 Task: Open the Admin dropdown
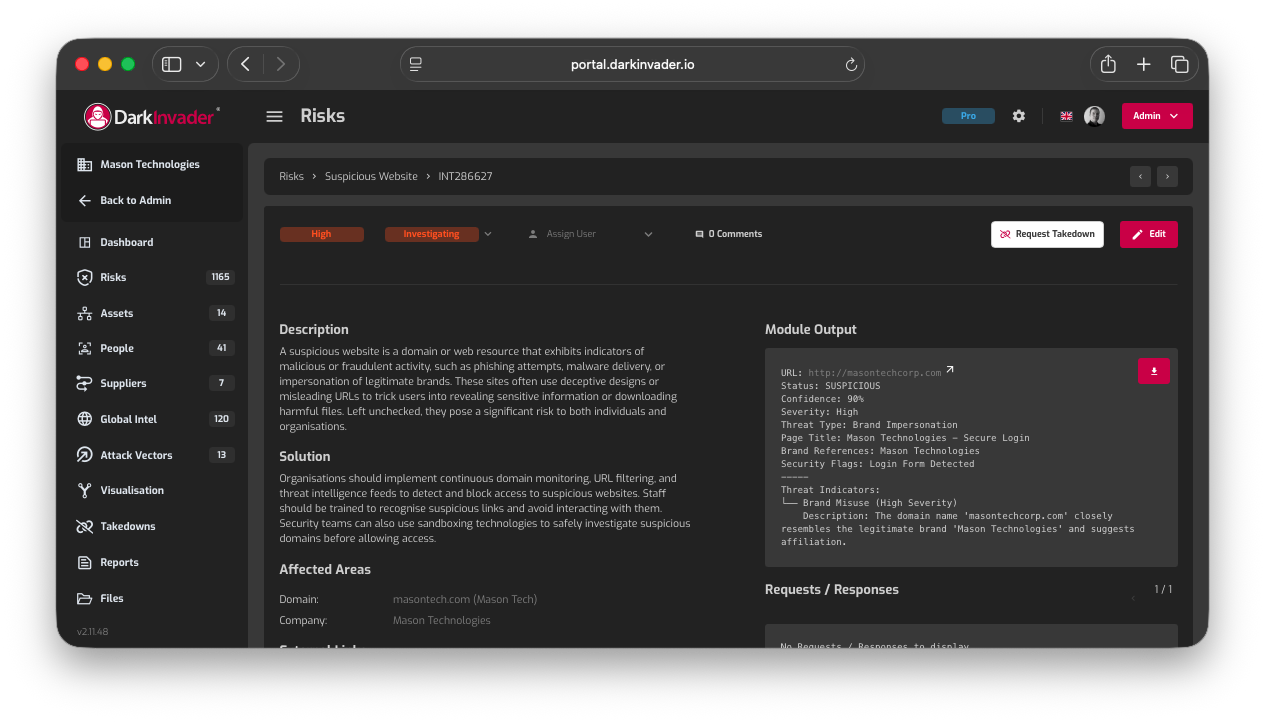point(1157,116)
